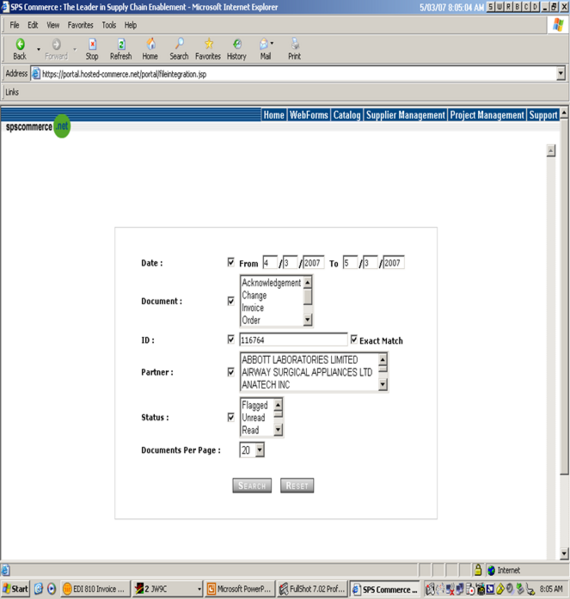Select Invoice in the Document list
Image resolution: width=570 pixels, height=599 pixels.
click(x=253, y=308)
